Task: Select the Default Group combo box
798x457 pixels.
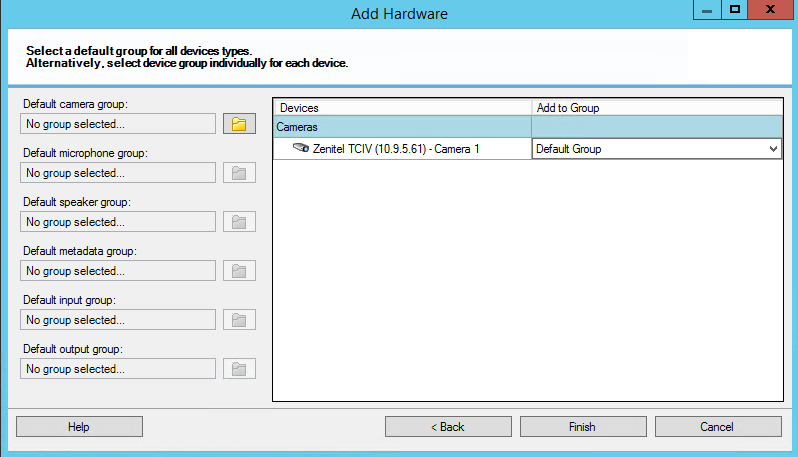Action: click(x=648, y=149)
